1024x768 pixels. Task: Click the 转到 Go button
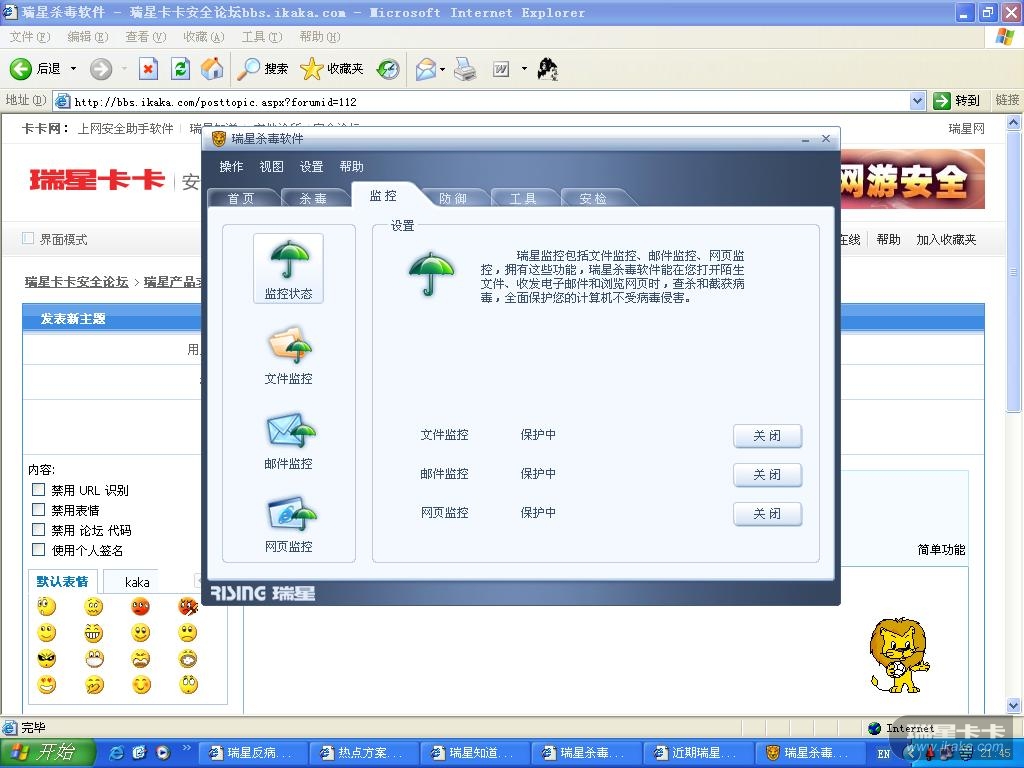(957, 101)
